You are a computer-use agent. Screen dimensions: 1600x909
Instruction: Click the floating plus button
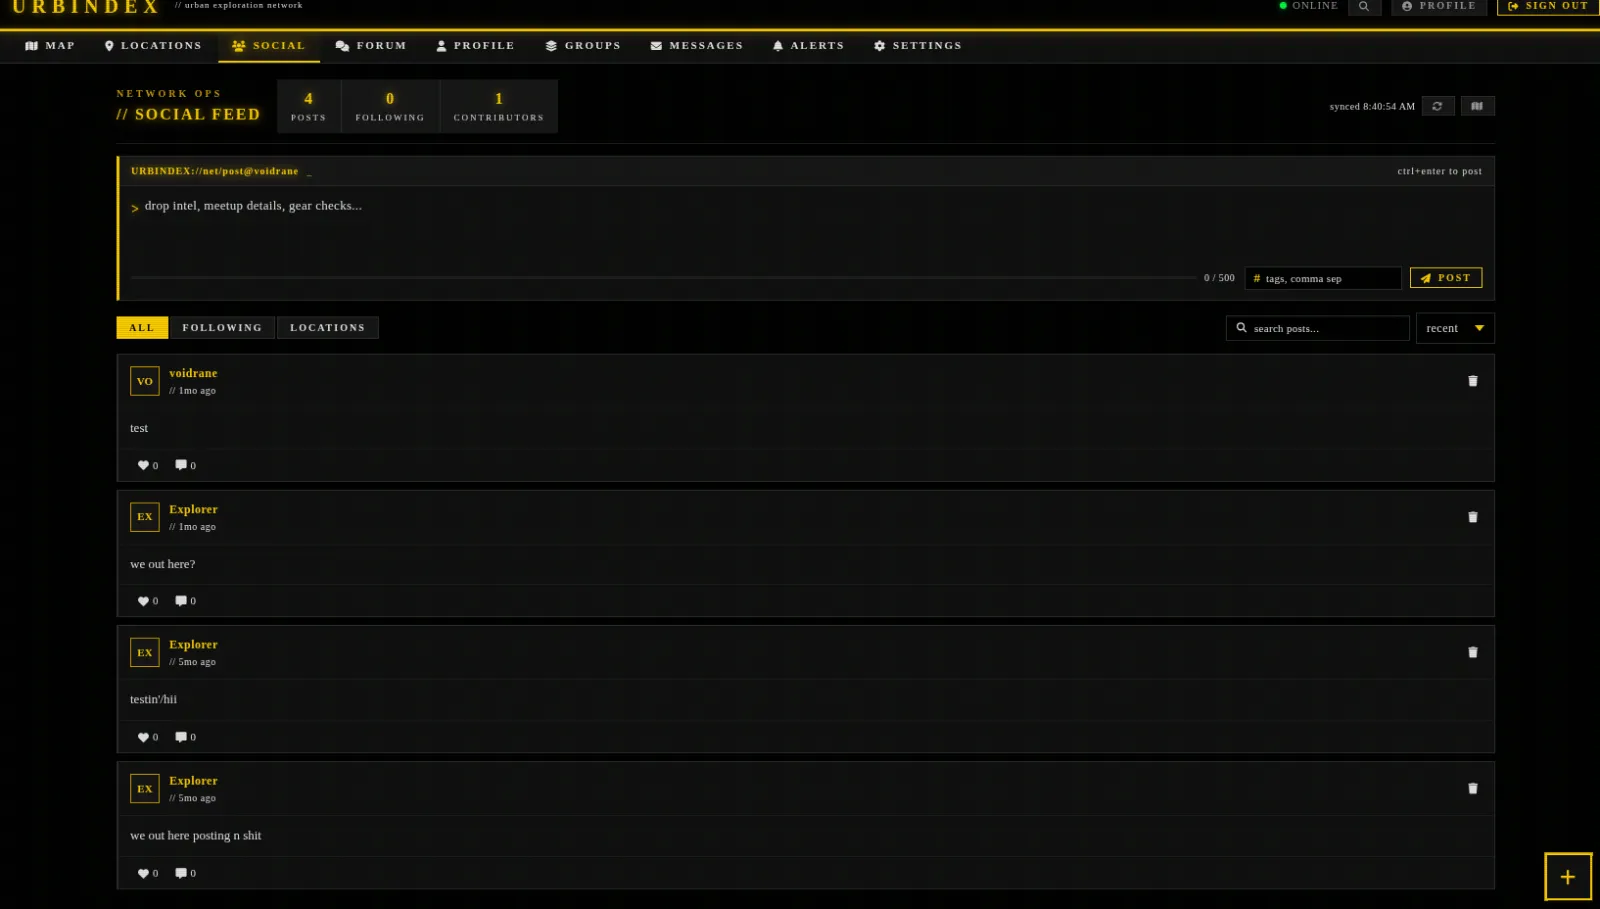pyautogui.click(x=1567, y=877)
